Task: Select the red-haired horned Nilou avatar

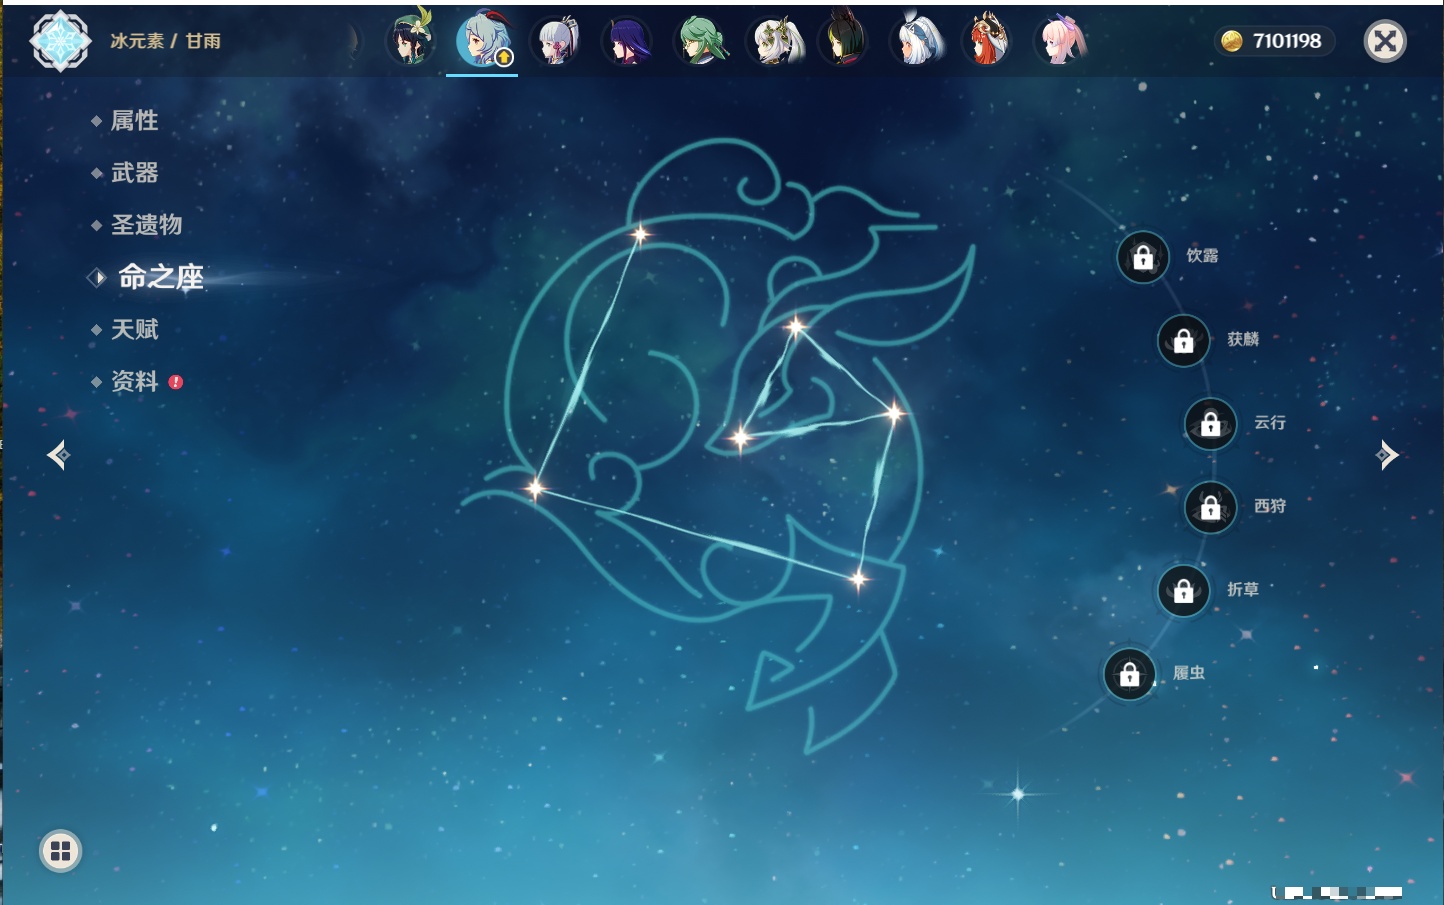Action: click(987, 41)
